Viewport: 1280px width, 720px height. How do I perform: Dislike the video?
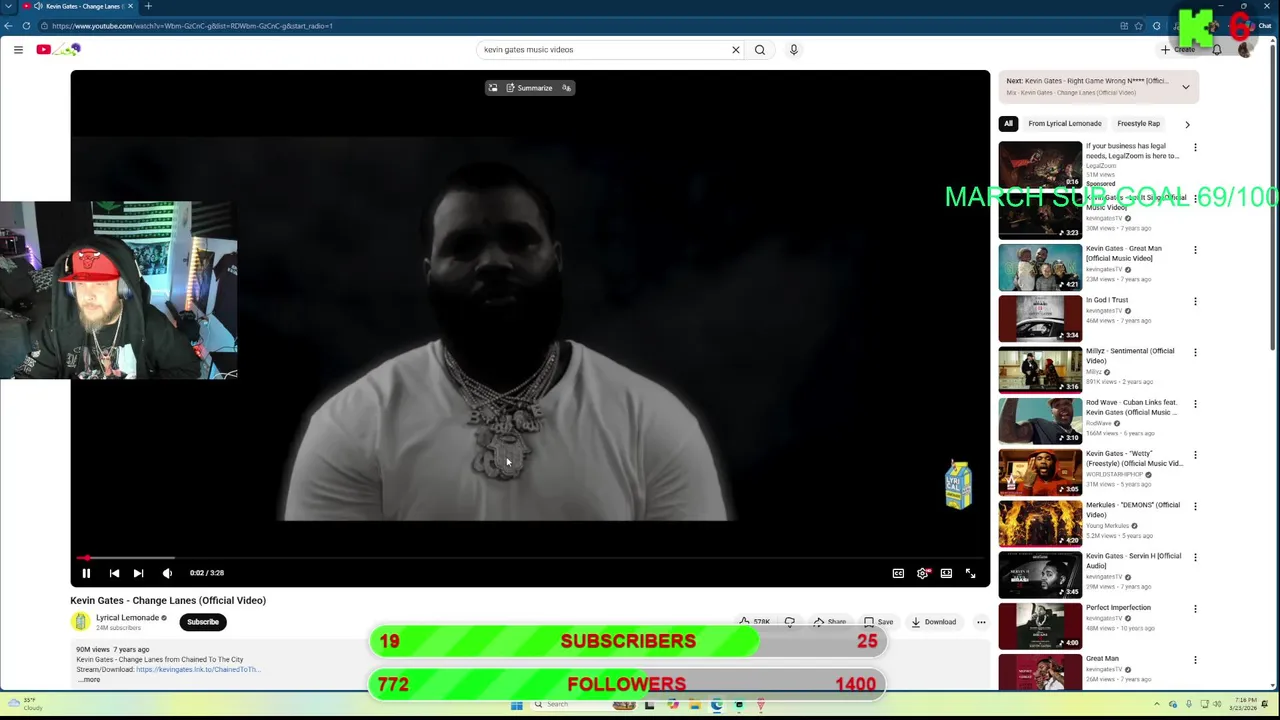point(790,622)
